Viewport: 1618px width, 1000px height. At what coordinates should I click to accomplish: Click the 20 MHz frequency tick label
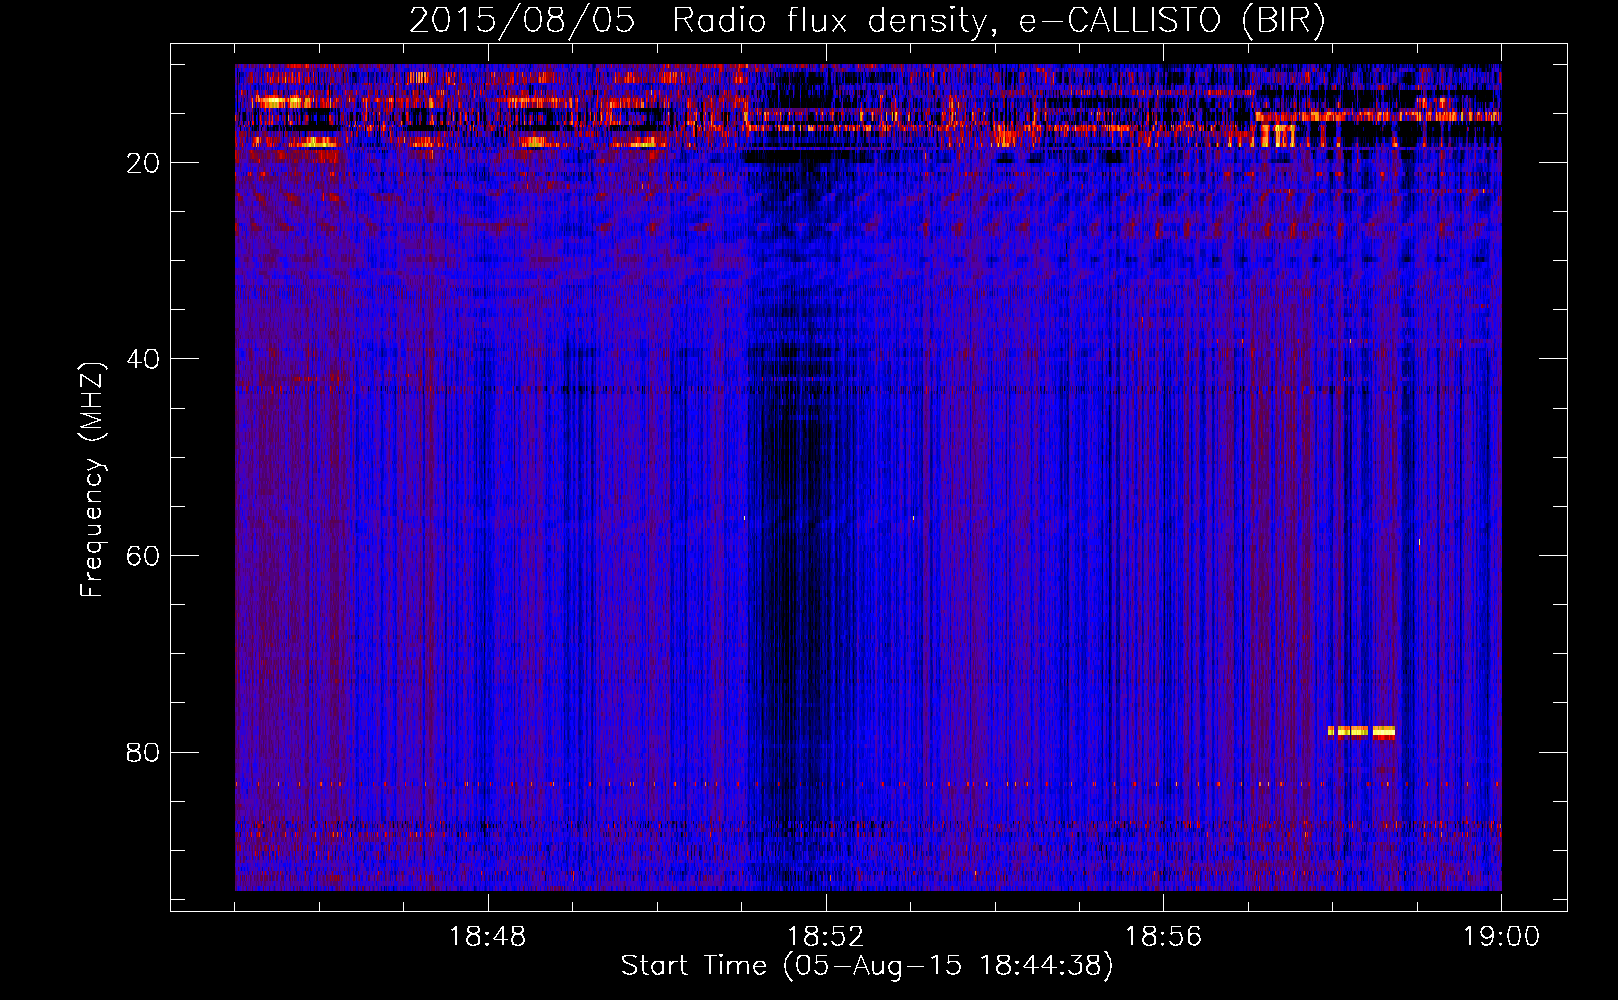point(143,163)
